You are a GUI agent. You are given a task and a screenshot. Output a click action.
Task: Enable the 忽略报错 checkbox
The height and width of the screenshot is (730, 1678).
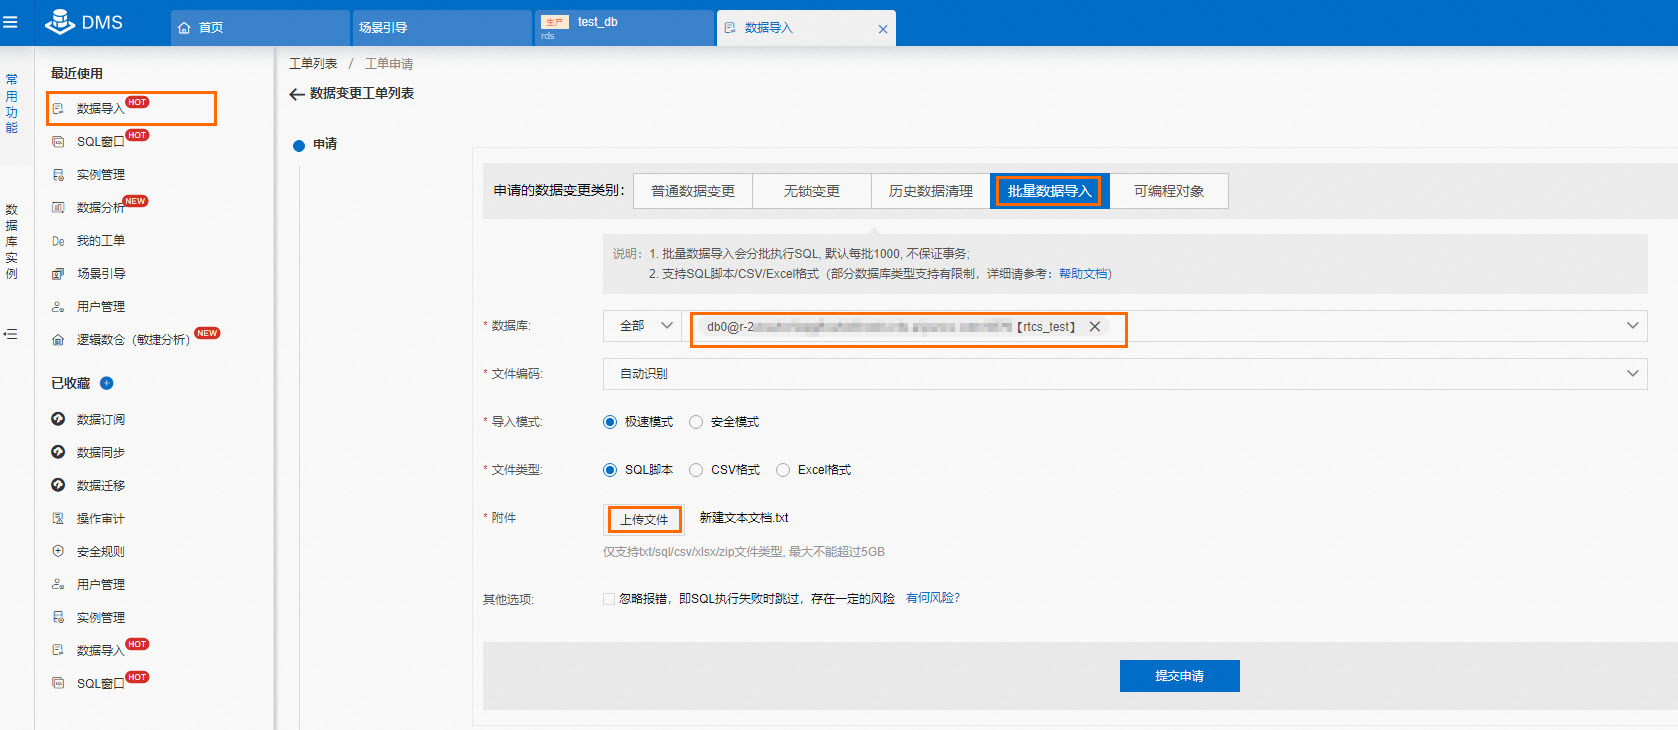point(609,599)
